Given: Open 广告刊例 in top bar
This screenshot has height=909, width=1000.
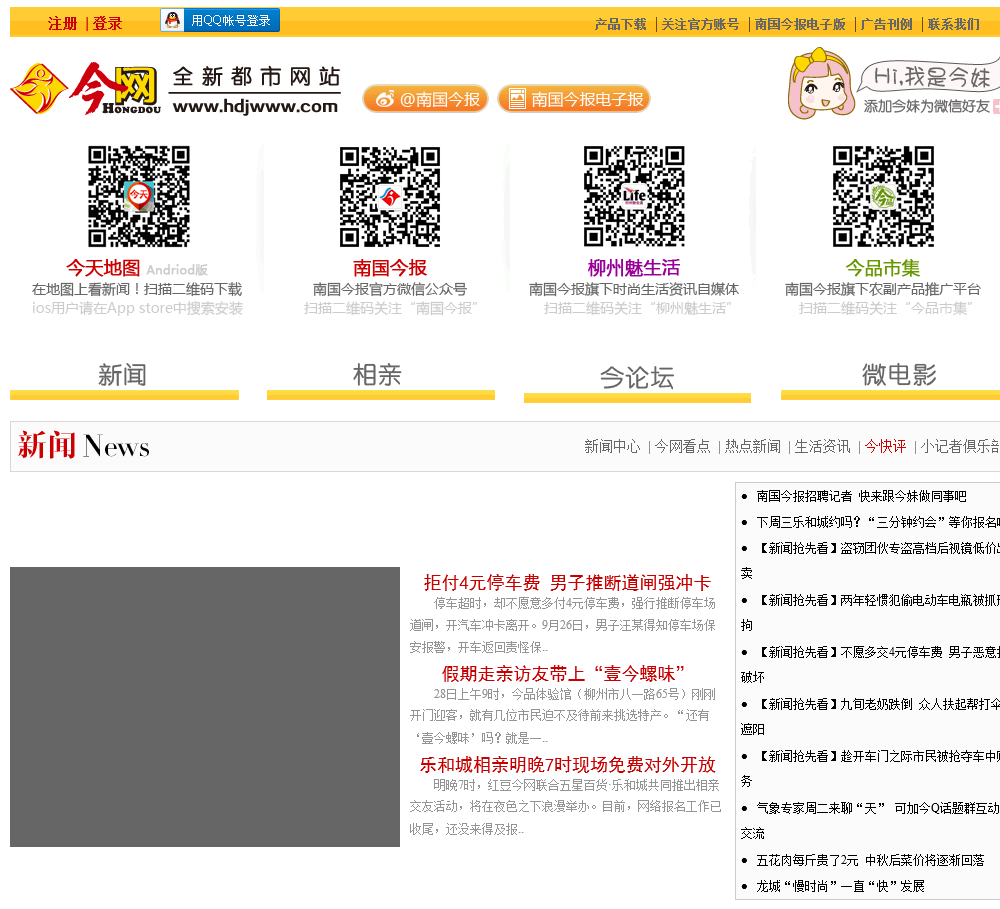Looking at the screenshot, I should pyautogui.click(x=886, y=24).
